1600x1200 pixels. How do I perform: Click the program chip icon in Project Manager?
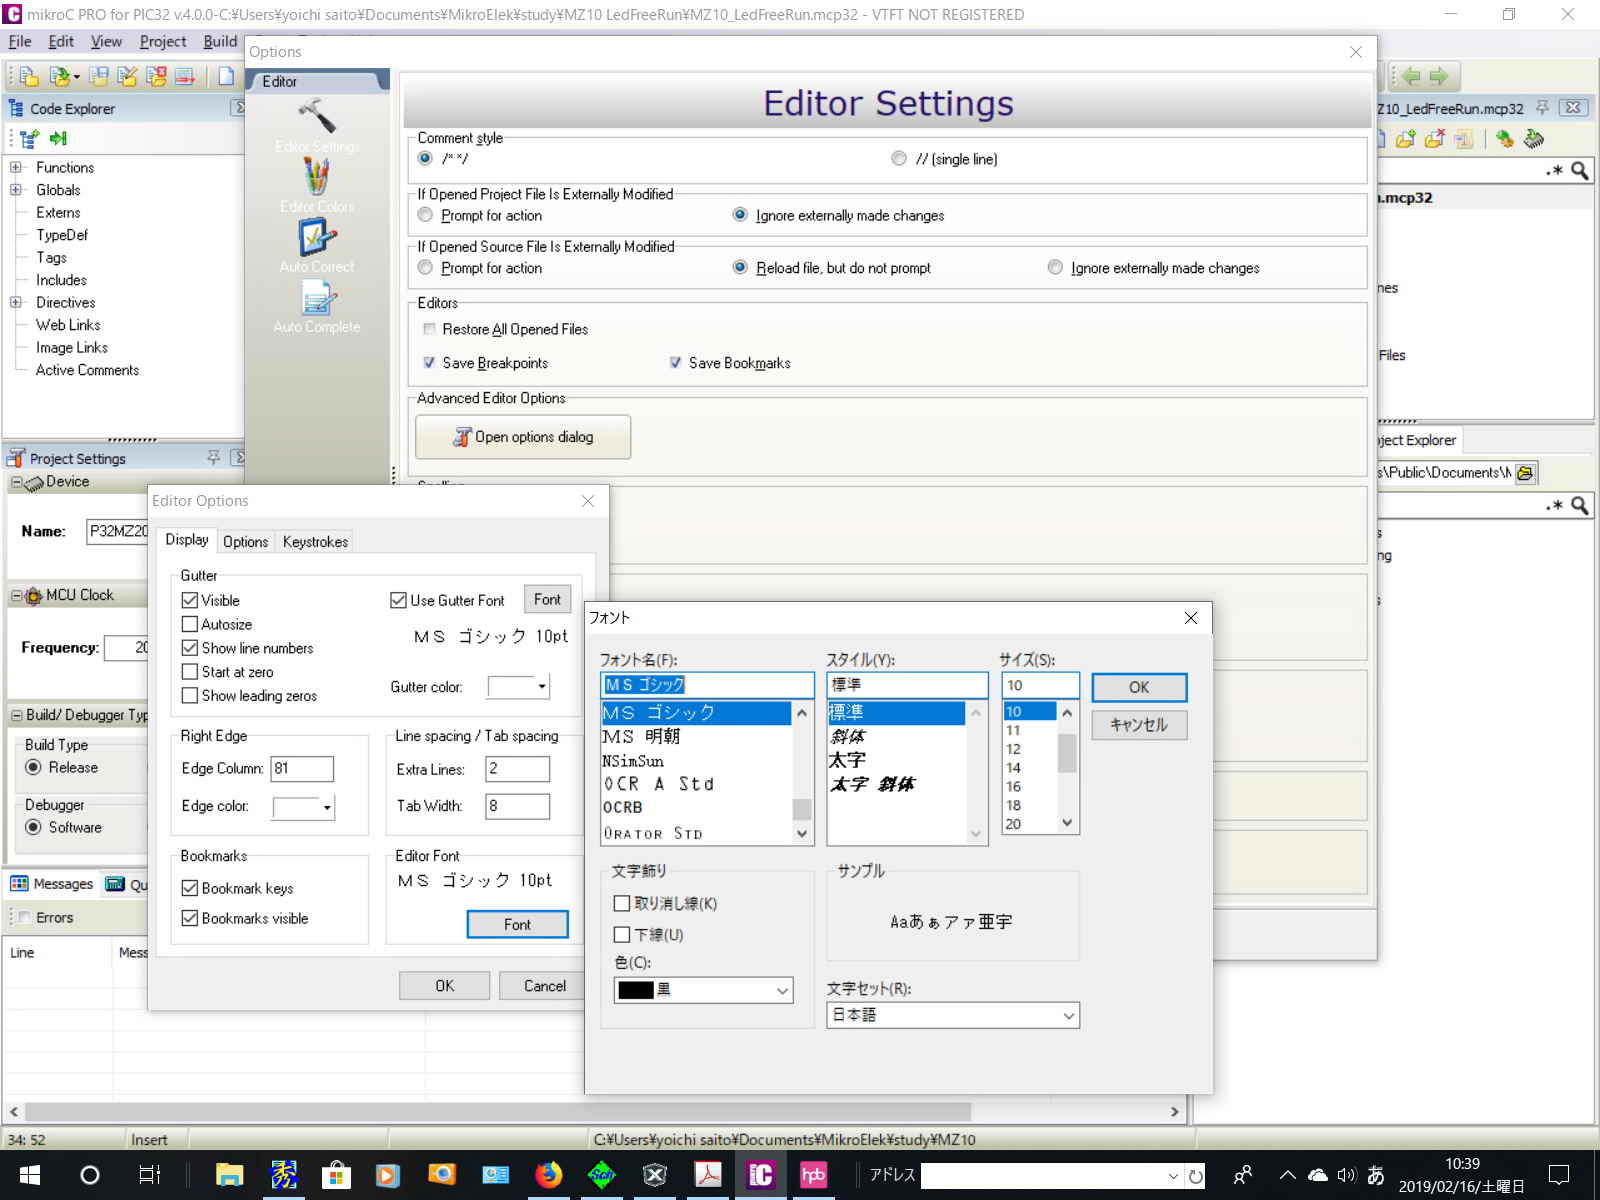coord(1533,139)
